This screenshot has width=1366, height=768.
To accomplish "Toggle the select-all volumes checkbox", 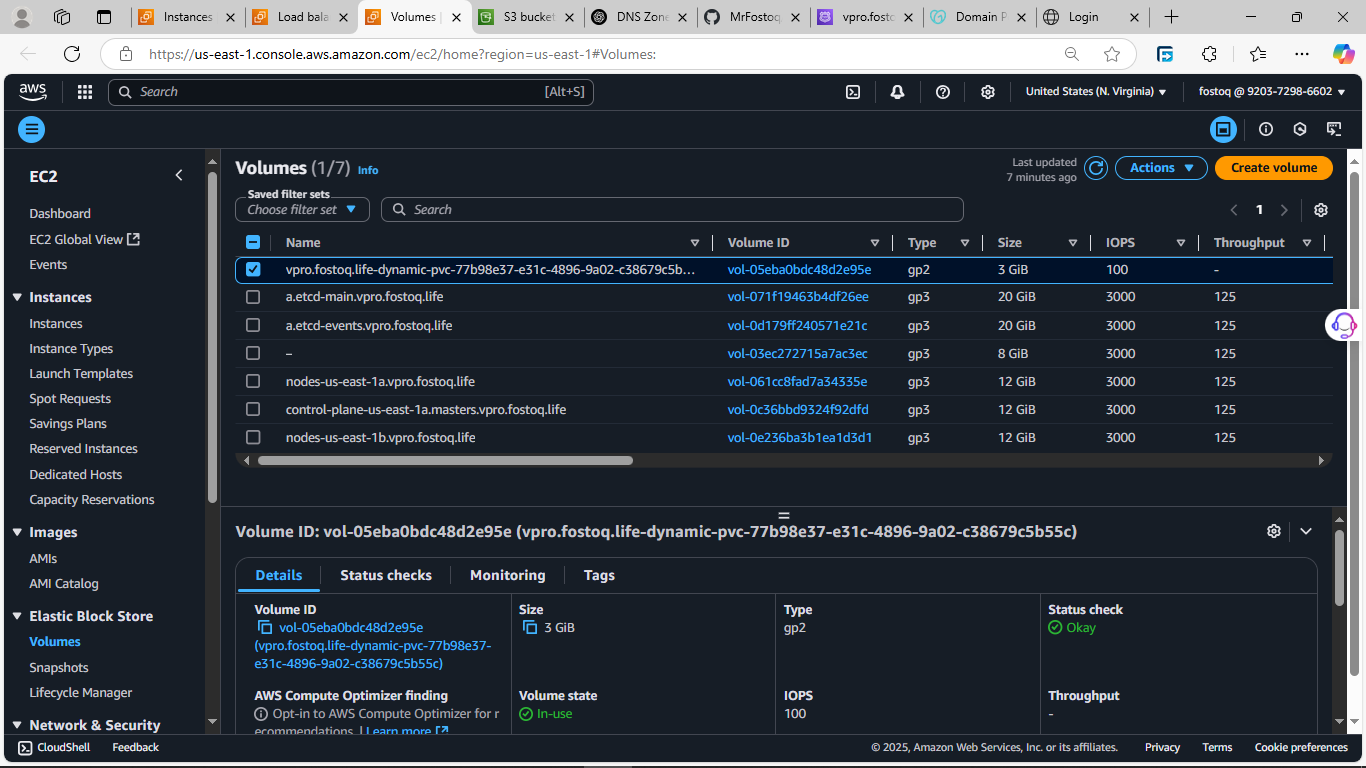I will point(253,242).
